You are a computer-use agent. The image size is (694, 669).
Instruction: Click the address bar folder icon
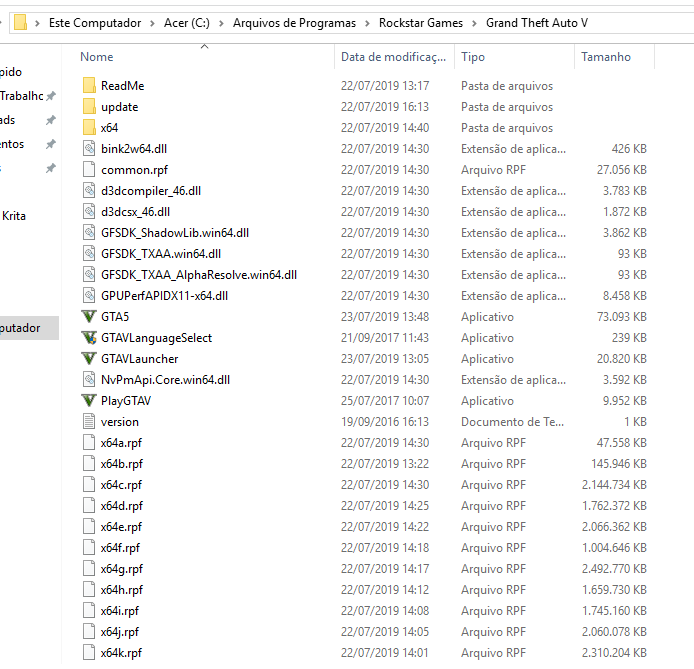pyautogui.click(x=20, y=23)
